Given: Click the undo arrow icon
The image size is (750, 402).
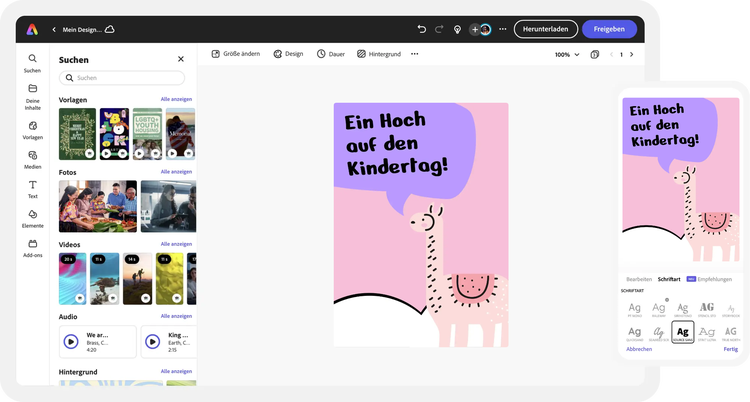Looking at the screenshot, I should [x=421, y=29].
